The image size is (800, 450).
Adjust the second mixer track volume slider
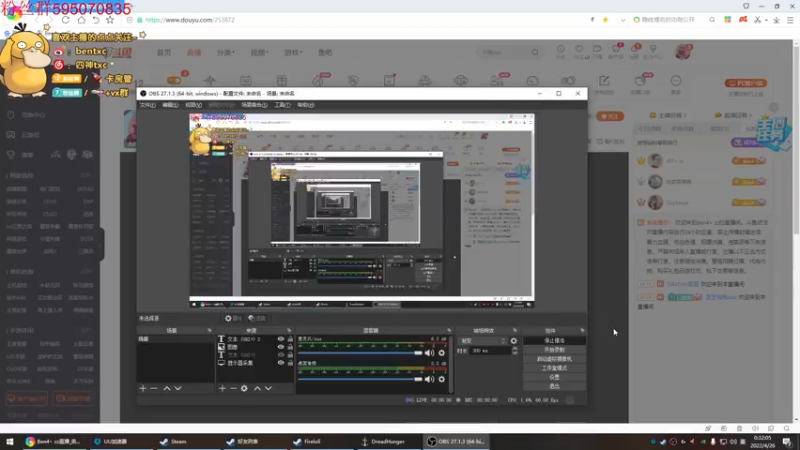(360, 379)
